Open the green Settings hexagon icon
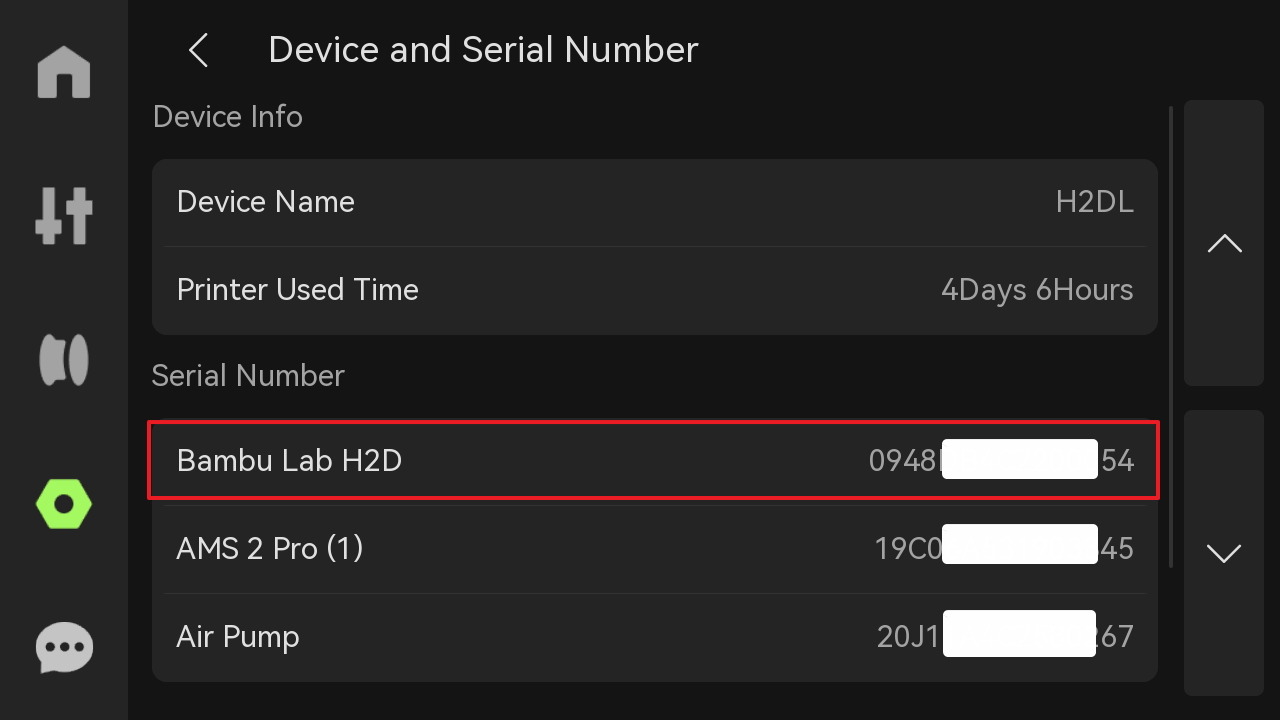Screen dimensions: 1280x720 pos(64,504)
